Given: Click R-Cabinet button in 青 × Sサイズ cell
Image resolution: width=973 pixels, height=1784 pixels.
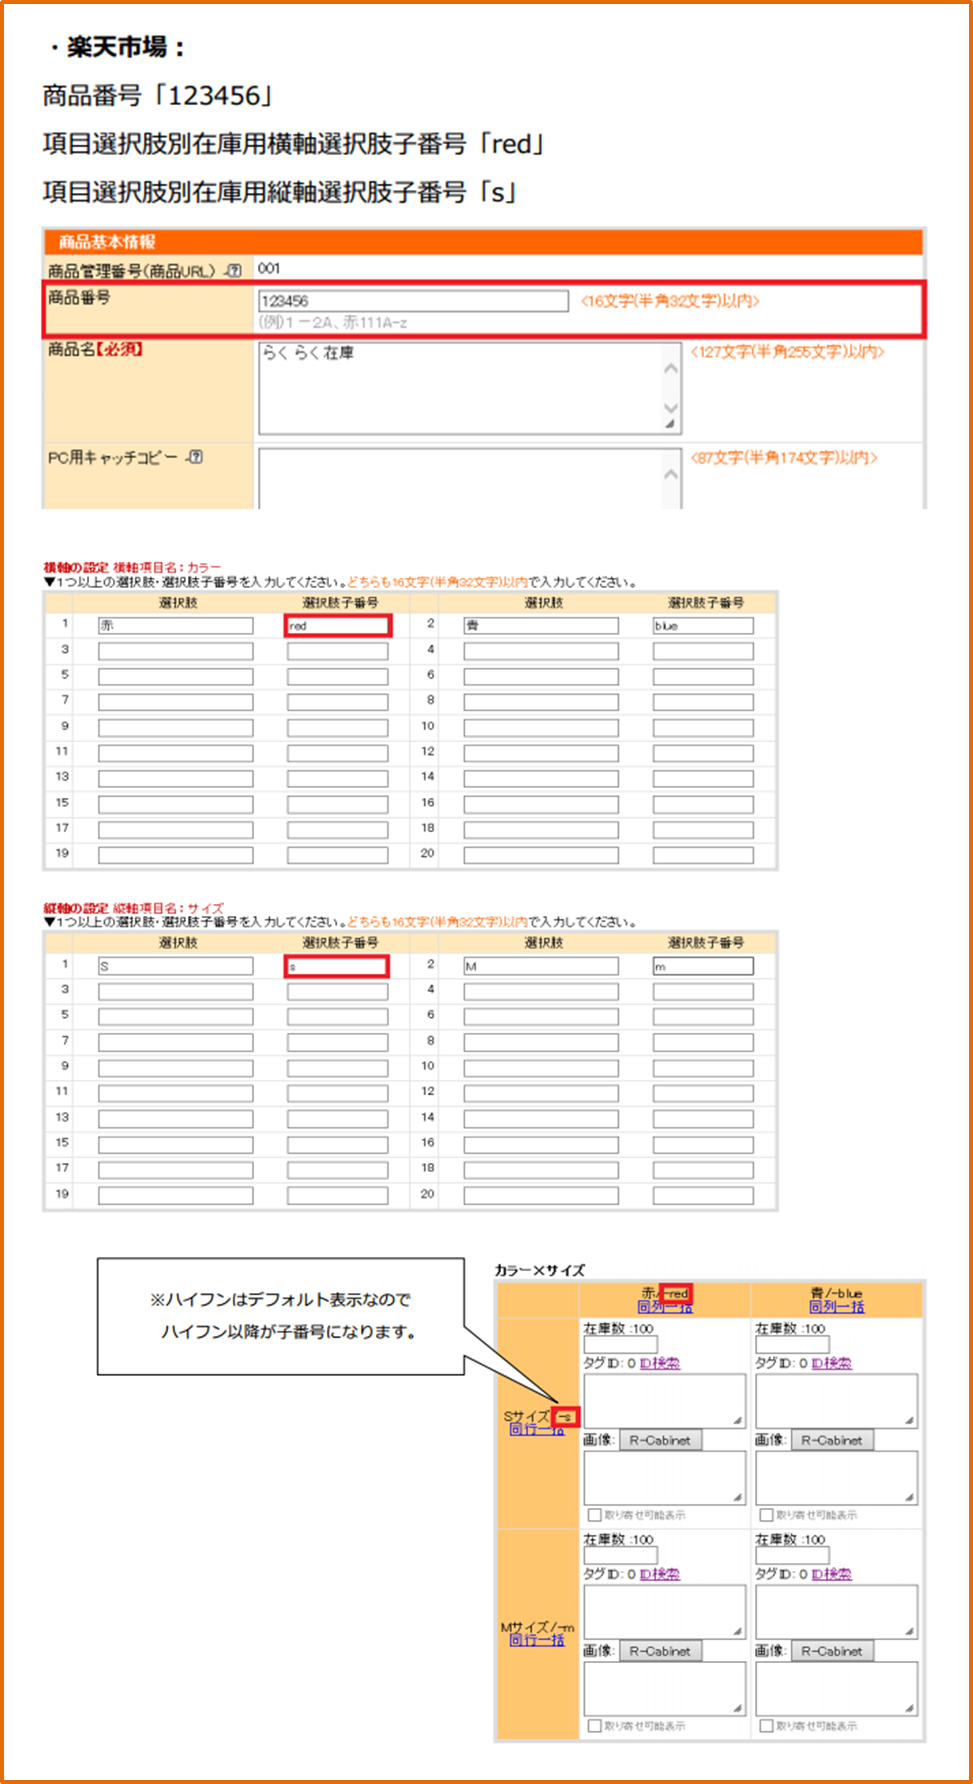Looking at the screenshot, I should 833,1440.
